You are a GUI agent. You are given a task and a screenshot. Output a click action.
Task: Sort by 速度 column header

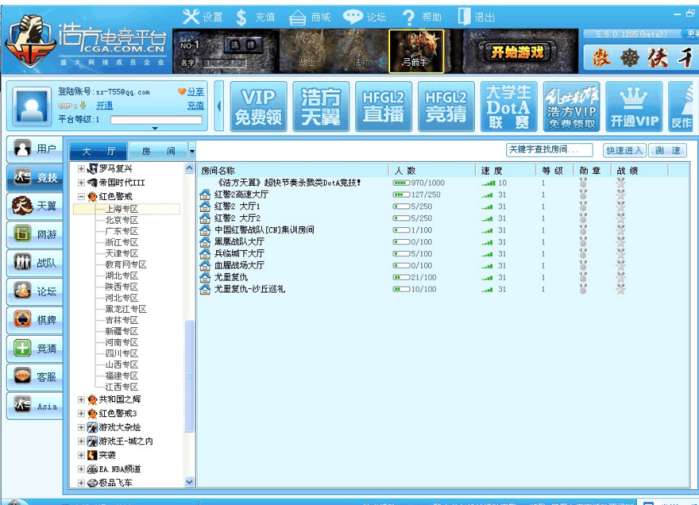coord(506,170)
